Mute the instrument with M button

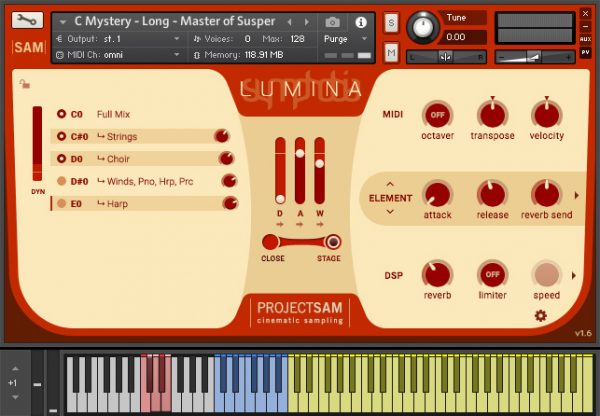pyautogui.click(x=391, y=52)
